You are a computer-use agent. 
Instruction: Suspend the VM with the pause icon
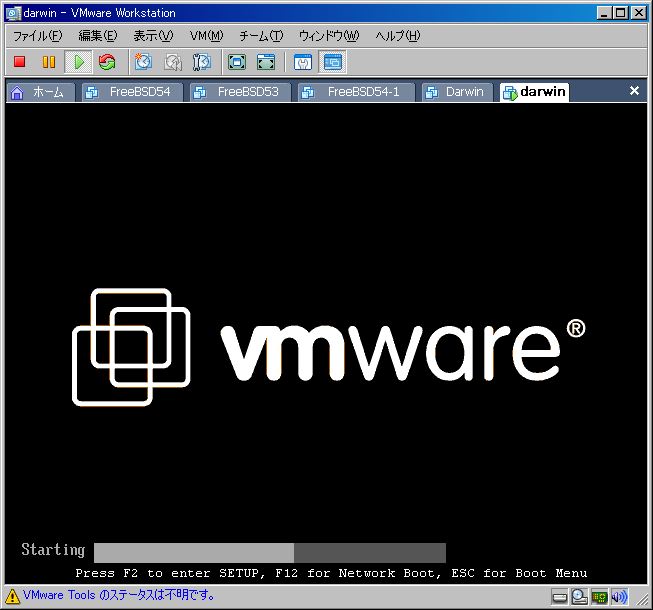coord(49,62)
